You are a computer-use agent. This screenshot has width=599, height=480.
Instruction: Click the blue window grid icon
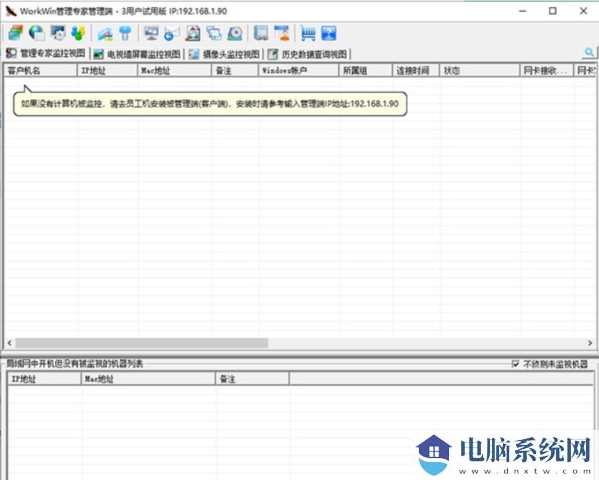tap(329, 33)
